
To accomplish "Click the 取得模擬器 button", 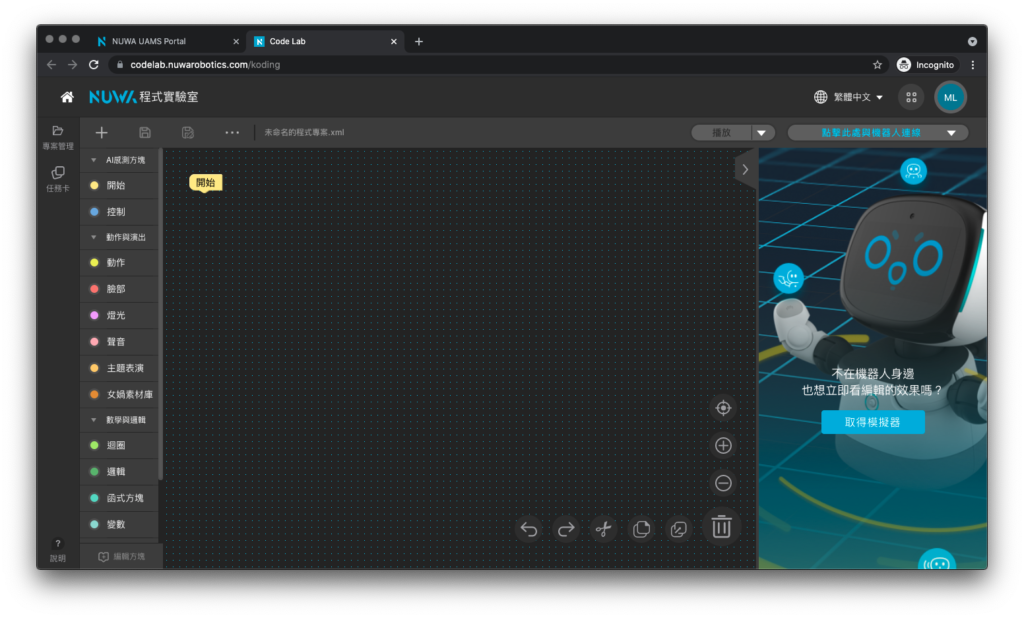I will pos(872,422).
